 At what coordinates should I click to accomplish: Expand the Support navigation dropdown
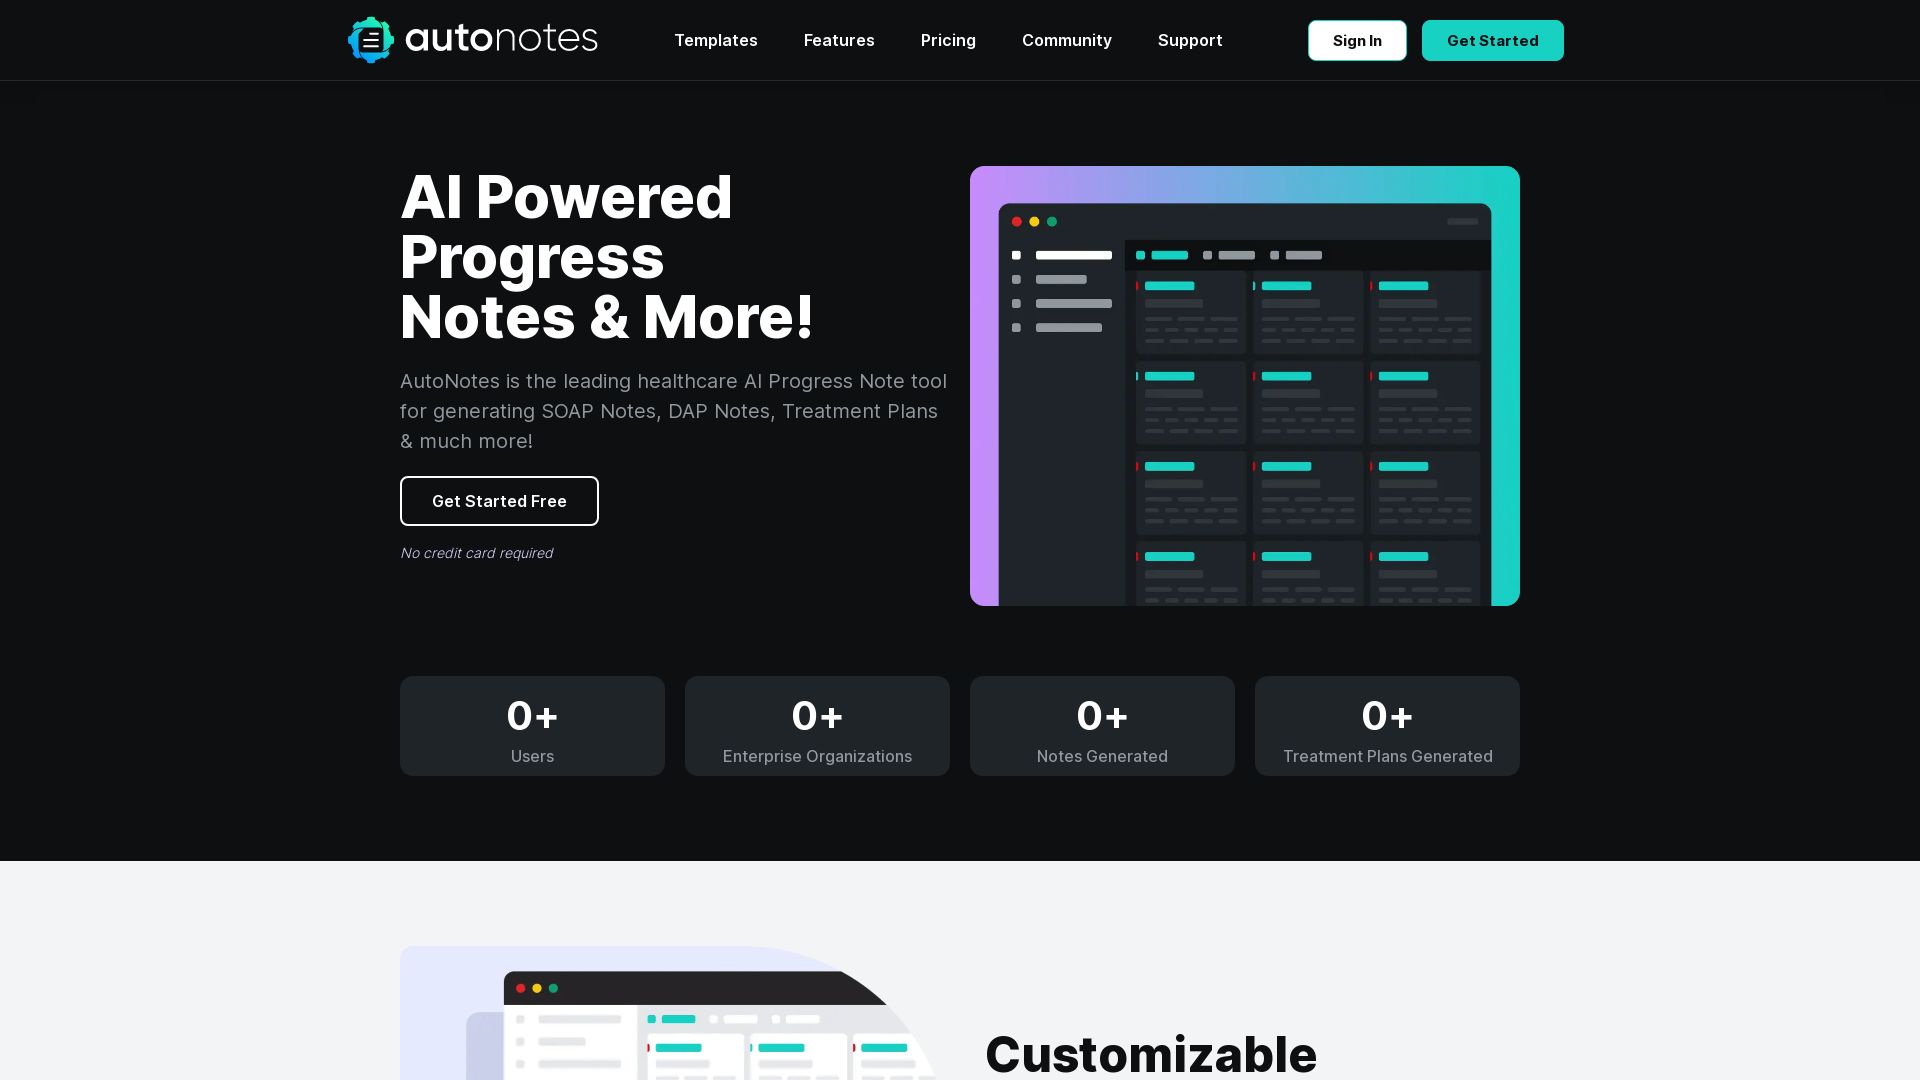[1189, 40]
